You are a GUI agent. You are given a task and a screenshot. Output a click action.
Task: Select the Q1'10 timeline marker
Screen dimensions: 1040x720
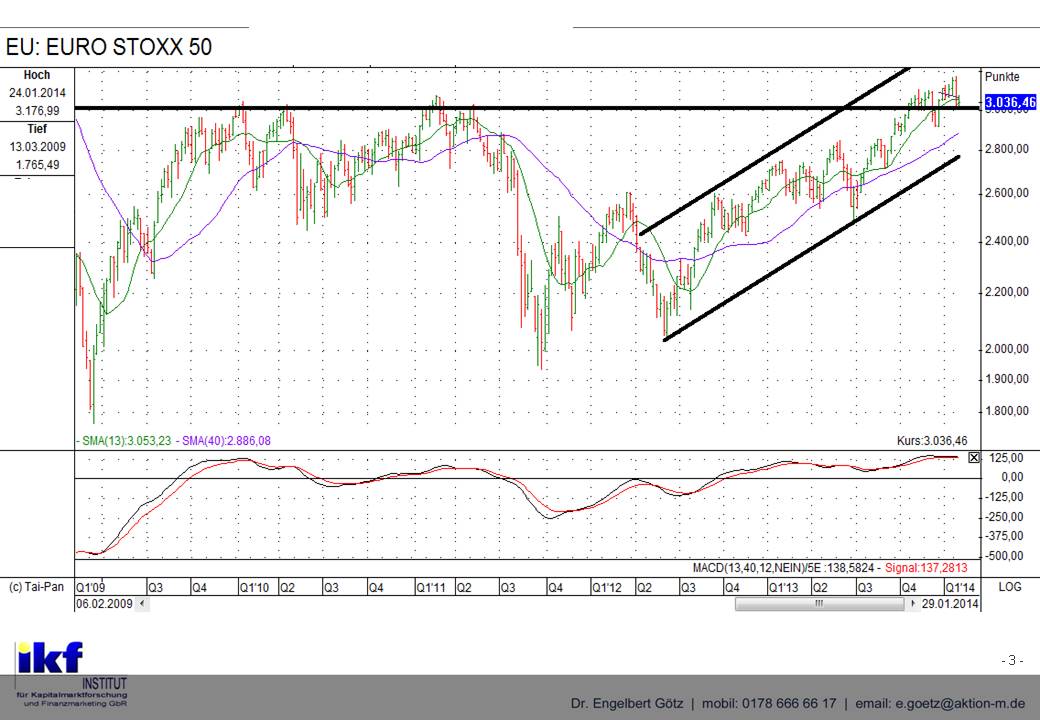click(x=255, y=587)
